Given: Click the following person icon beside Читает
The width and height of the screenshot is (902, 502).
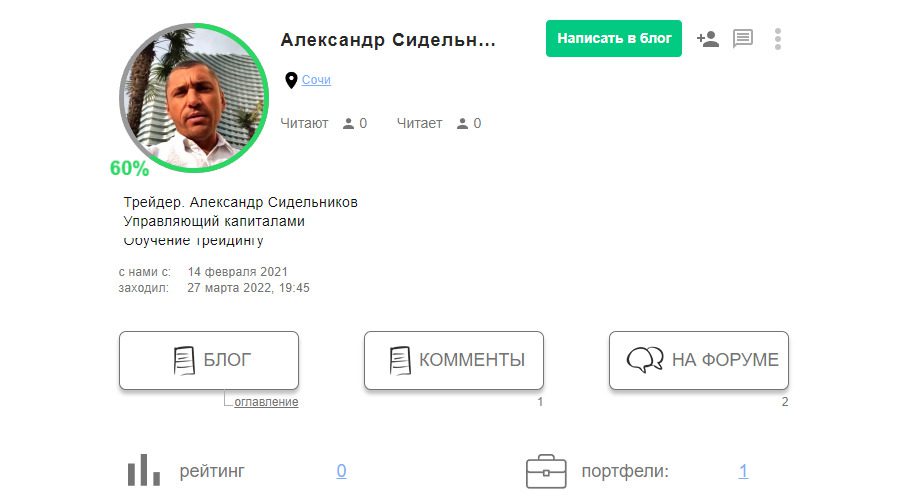Looking at the screenshot, I should coord(462,124).
